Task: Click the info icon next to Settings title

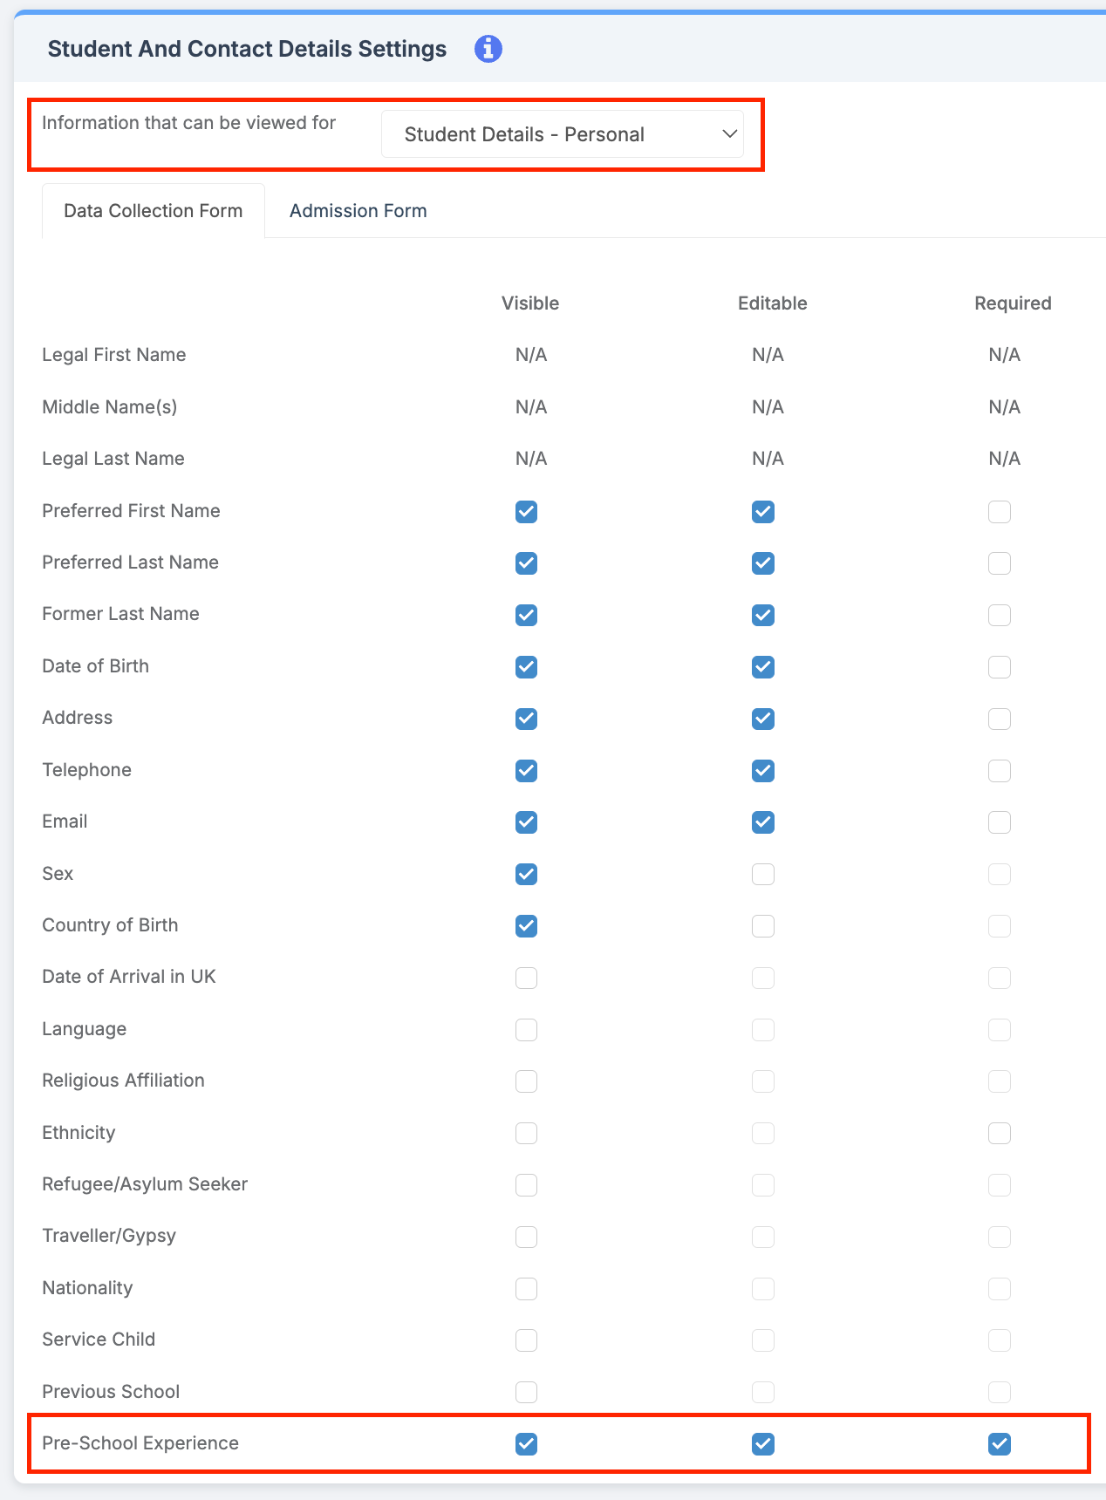Action: (488, 48)
